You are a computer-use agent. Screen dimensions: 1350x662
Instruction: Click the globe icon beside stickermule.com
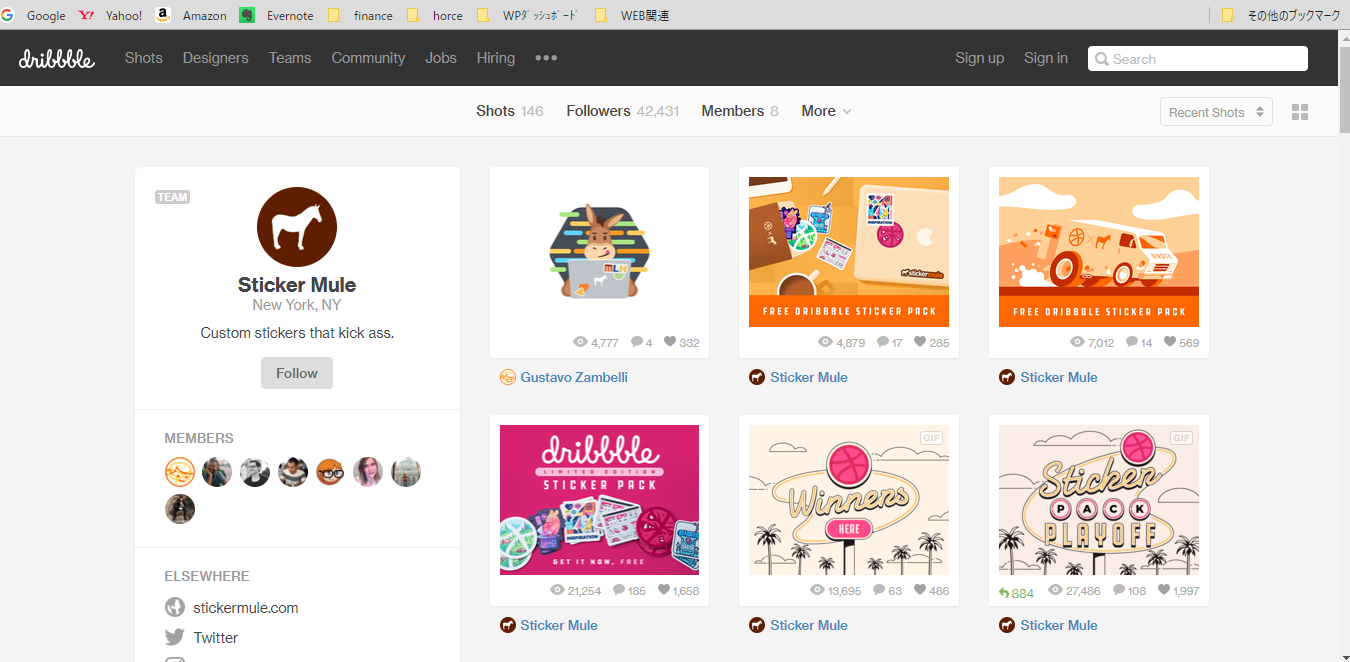175,608
